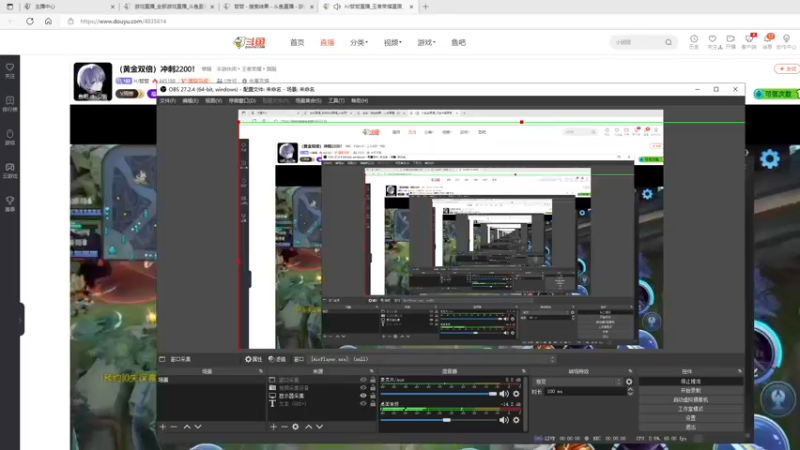Open 创作中心 icon on the Douyu header
This screenshot has width=800, height=450.
[786, 39]
